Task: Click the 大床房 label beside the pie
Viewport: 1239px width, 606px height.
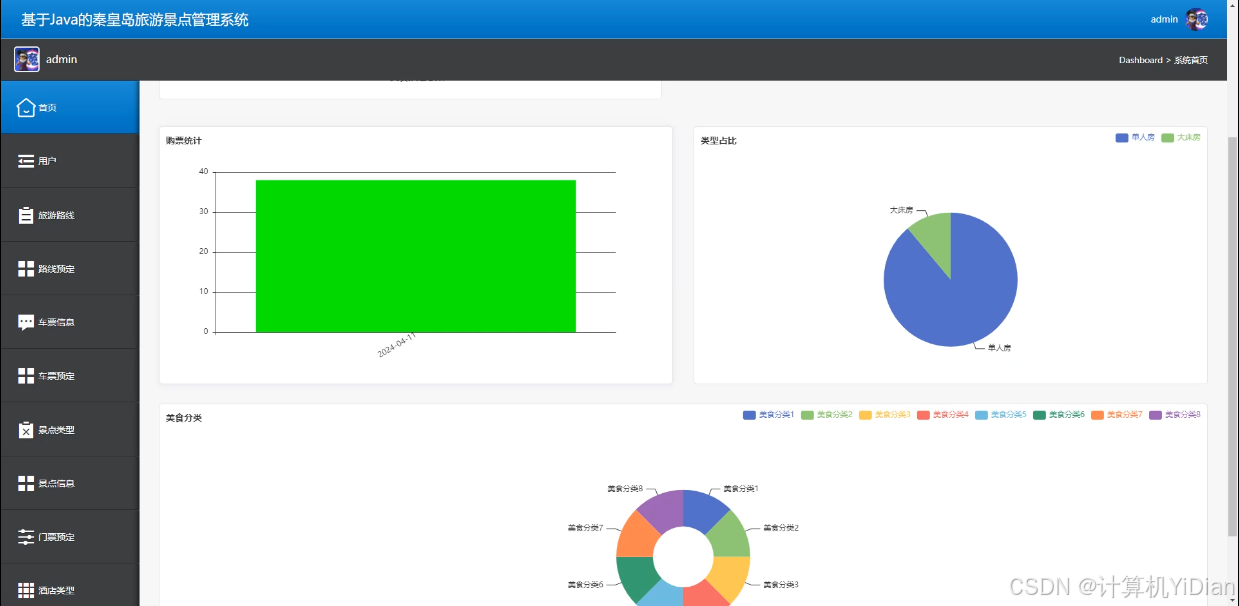Action: point(902,211)
